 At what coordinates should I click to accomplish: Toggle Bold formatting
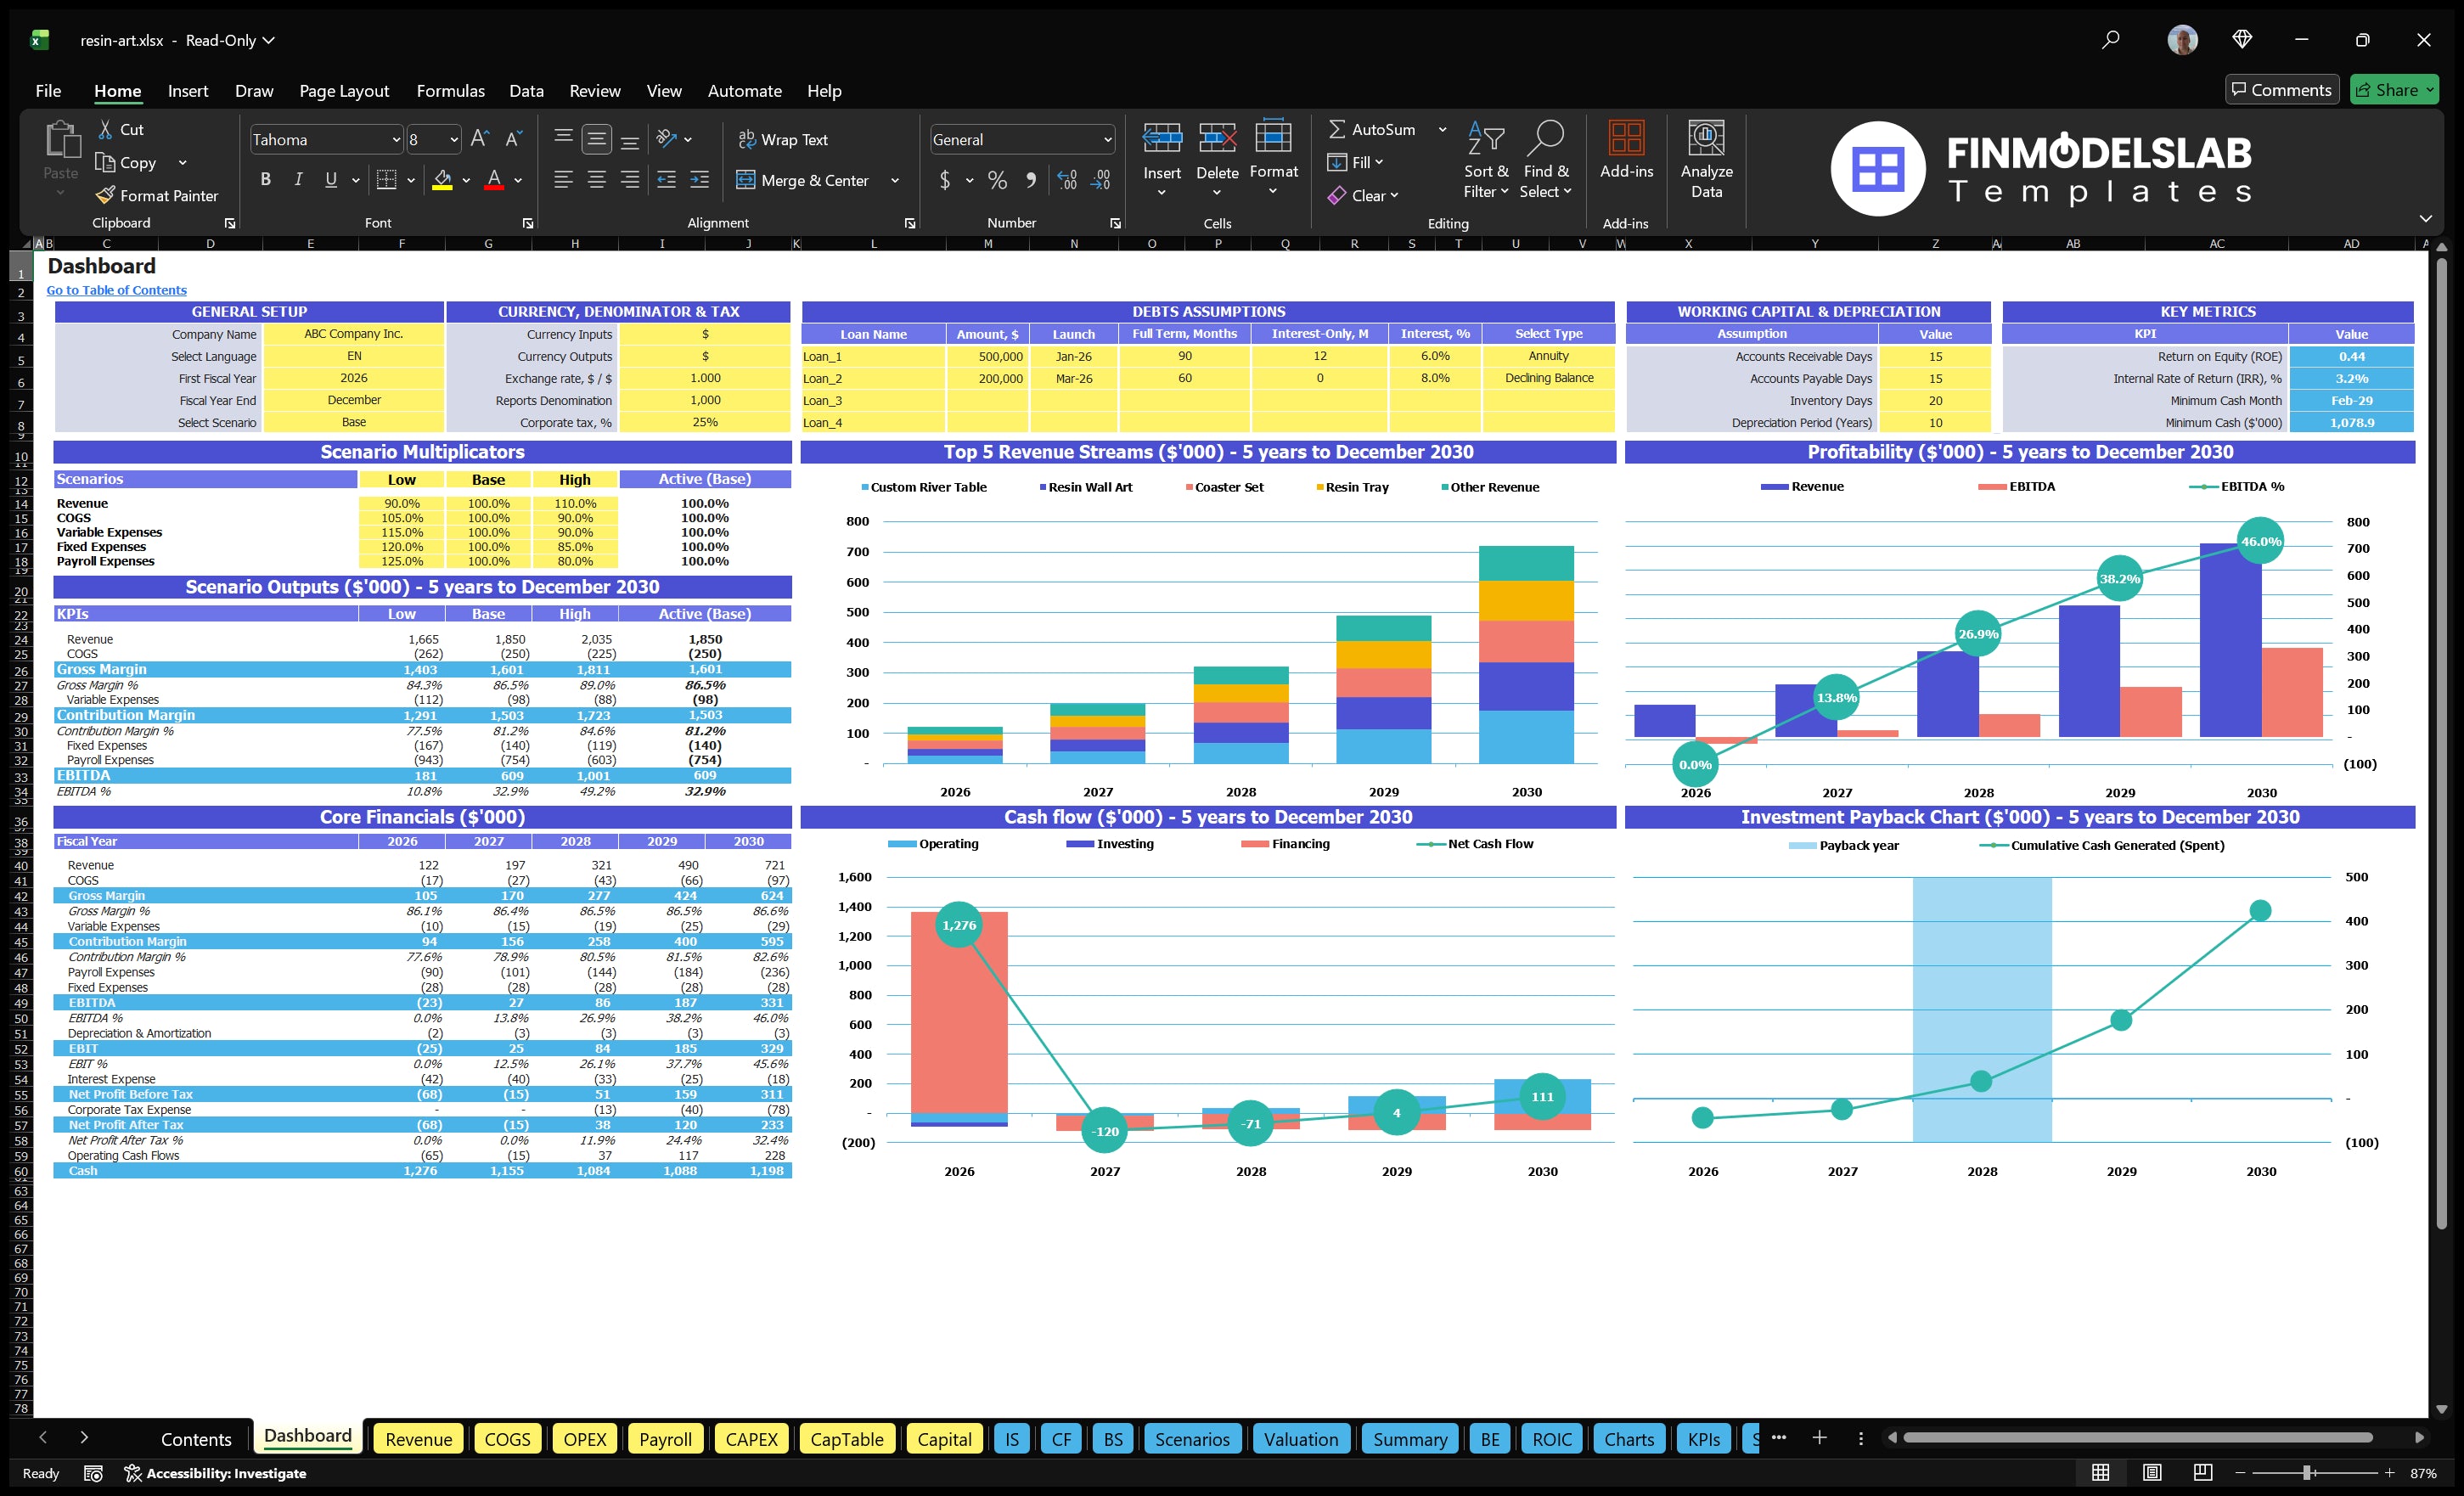tap(265, 180)
